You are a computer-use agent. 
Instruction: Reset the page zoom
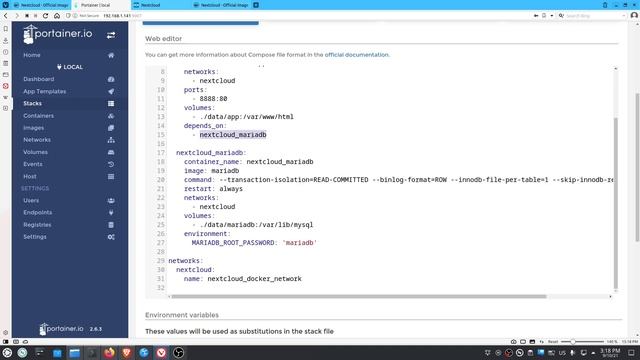[553, 342]
